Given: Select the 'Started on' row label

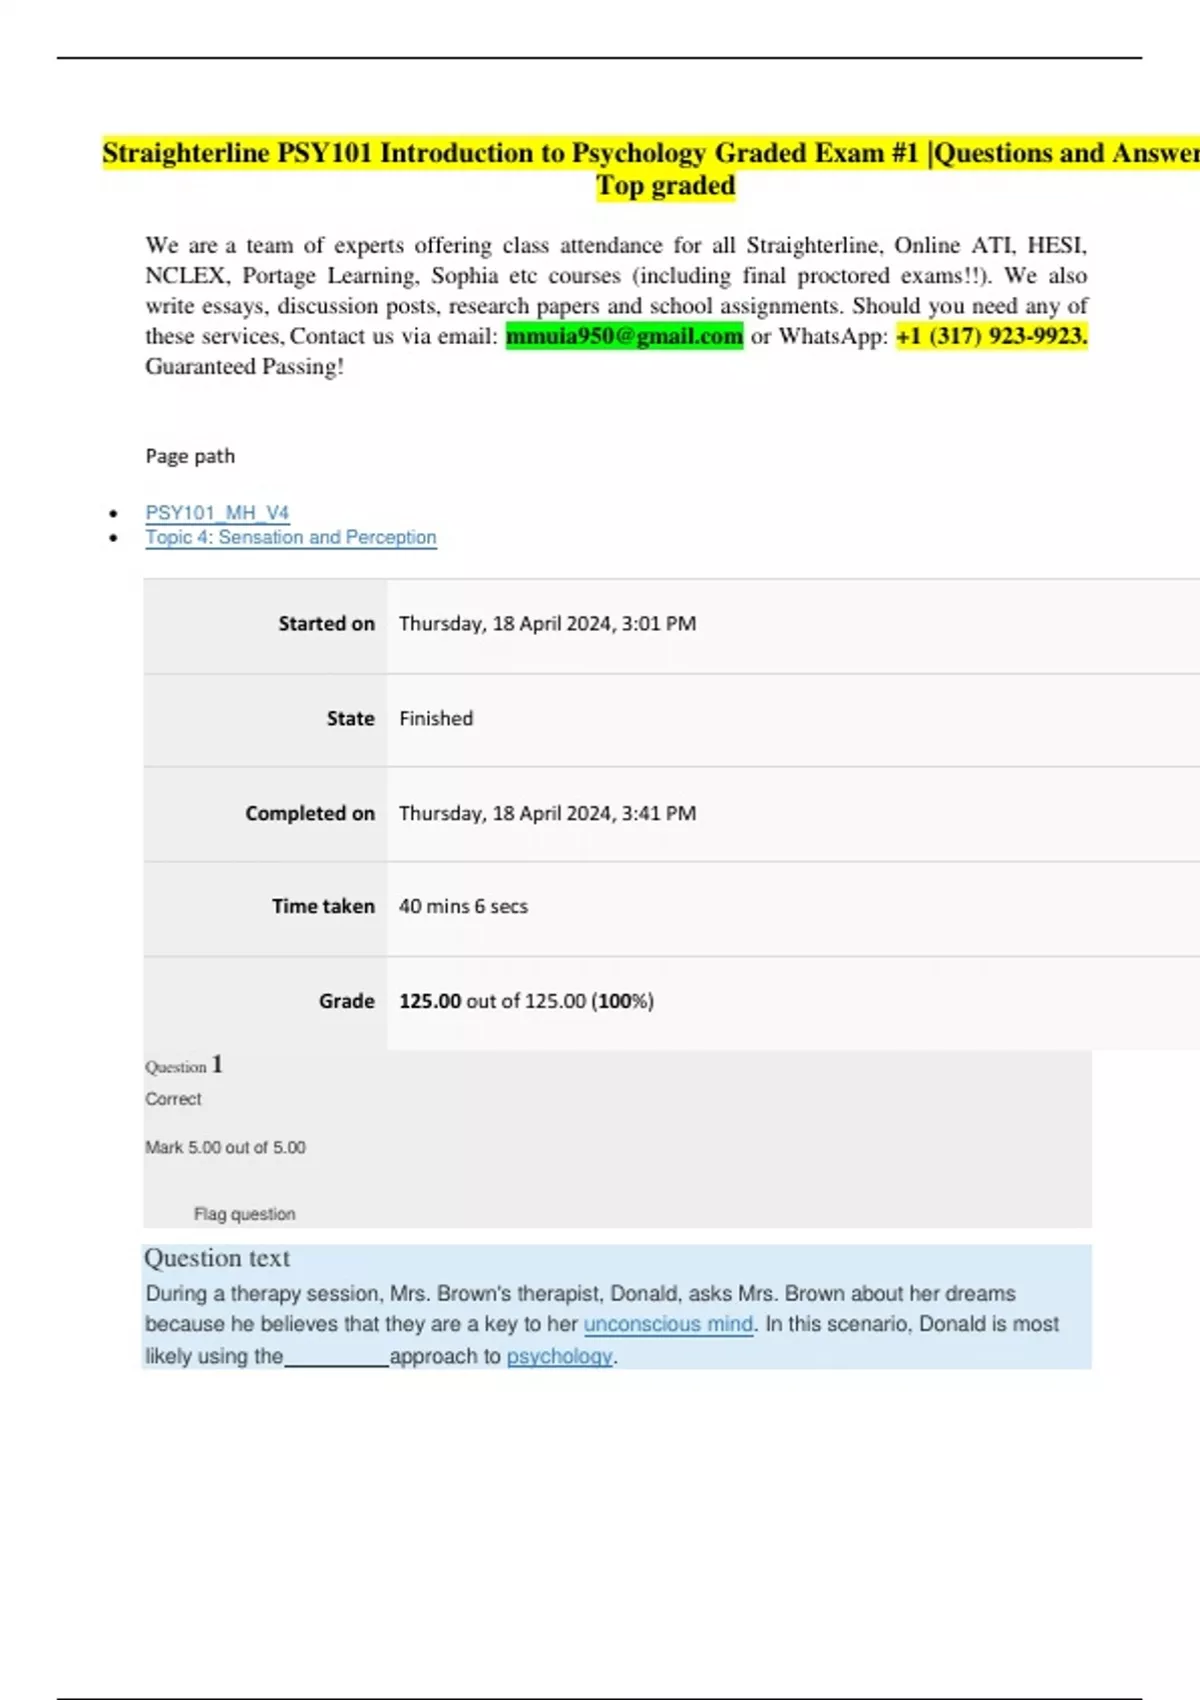Looking at the screenshot, I should (326, 624).
